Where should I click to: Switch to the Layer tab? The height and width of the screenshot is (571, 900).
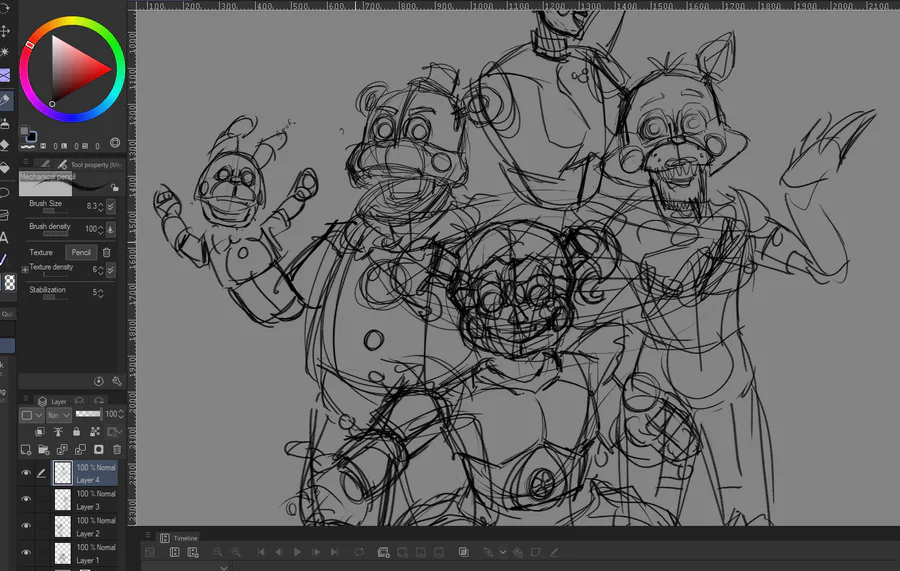pyautogui.click(x=52, y=401)
